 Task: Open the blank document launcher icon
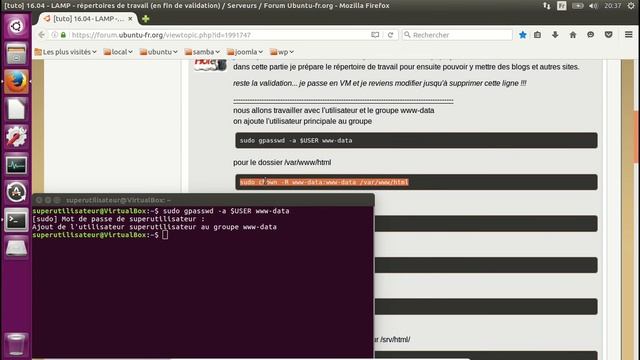coord(16,109)
